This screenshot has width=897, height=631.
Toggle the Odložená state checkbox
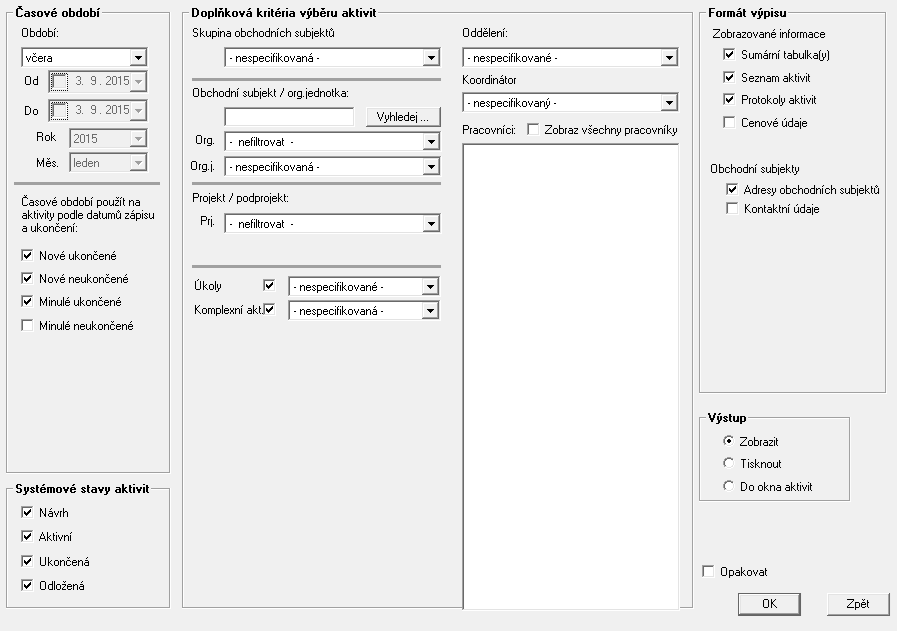[x=27, y=585]
